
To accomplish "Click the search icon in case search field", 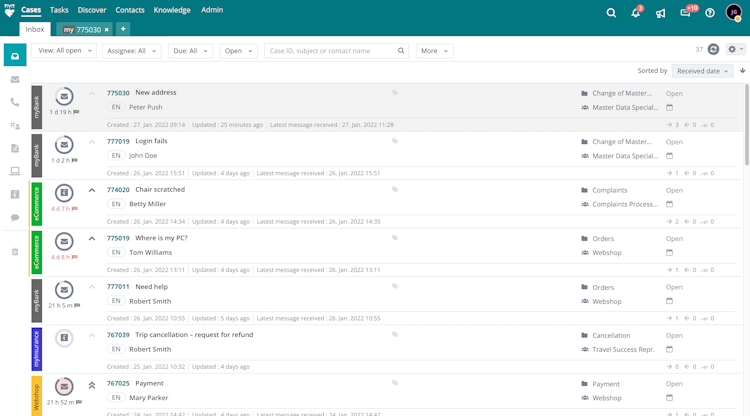I will tap(401, 51).
